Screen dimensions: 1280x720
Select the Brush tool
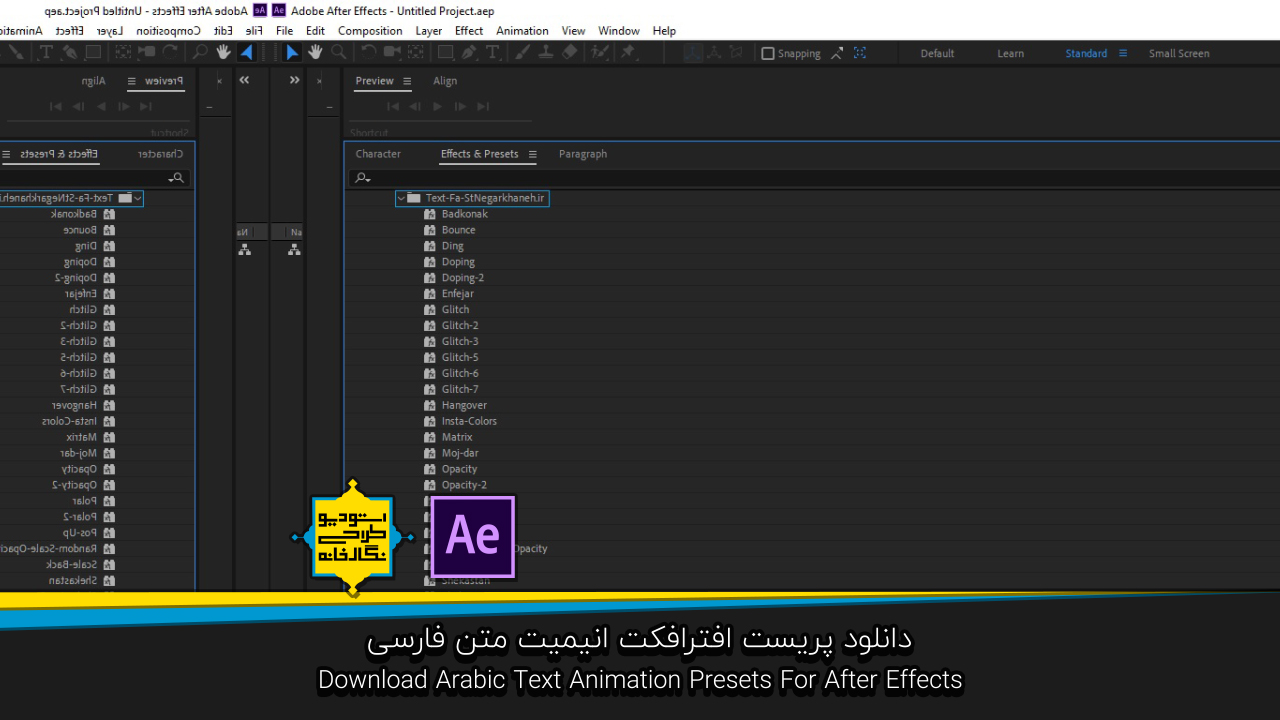[x=522, y=52]
